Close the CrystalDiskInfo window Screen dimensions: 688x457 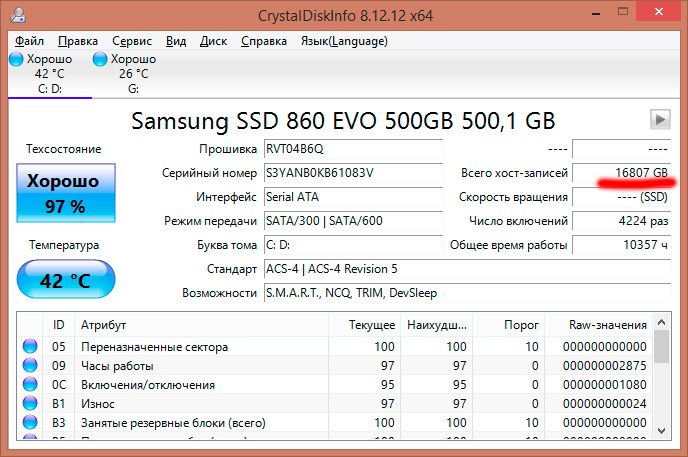659,12
